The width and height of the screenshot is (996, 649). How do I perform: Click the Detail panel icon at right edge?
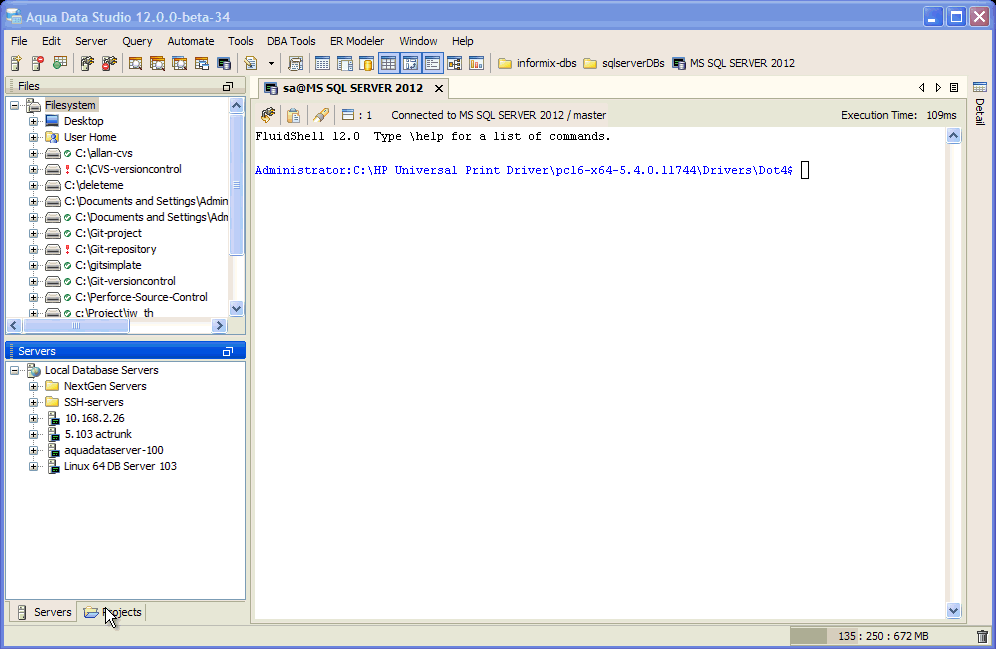tap(980, 87)
